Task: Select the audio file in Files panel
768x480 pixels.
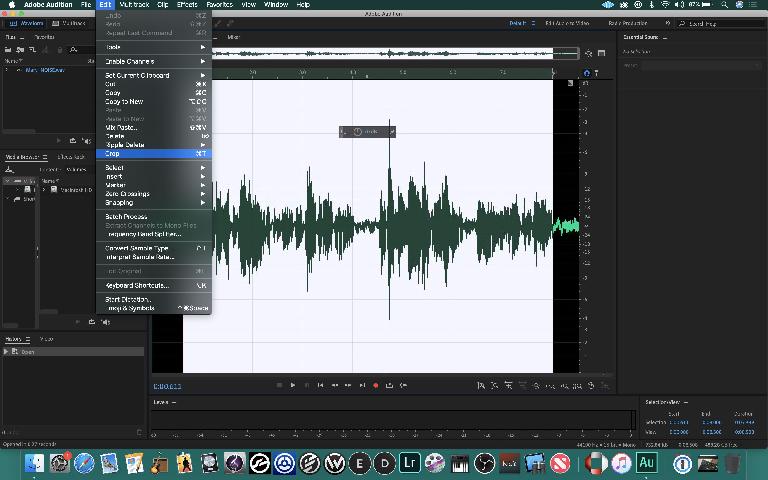Action: tap(45, 71)
